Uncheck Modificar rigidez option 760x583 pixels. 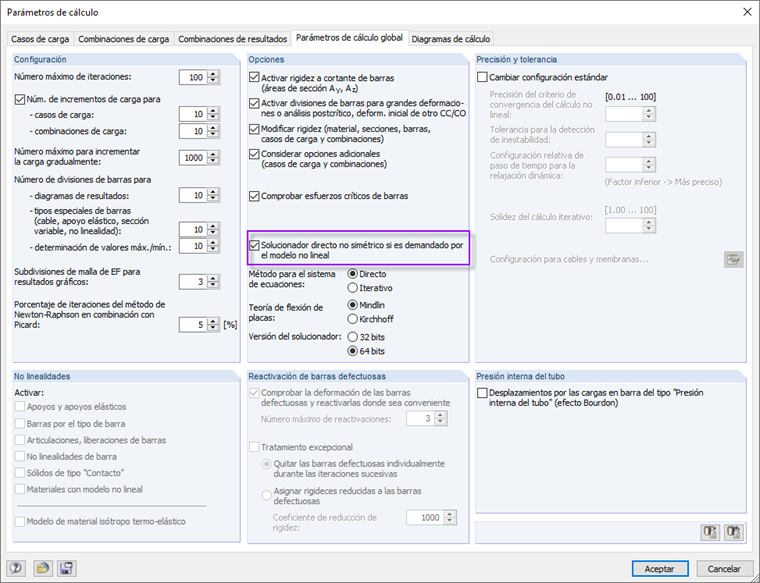254,129
